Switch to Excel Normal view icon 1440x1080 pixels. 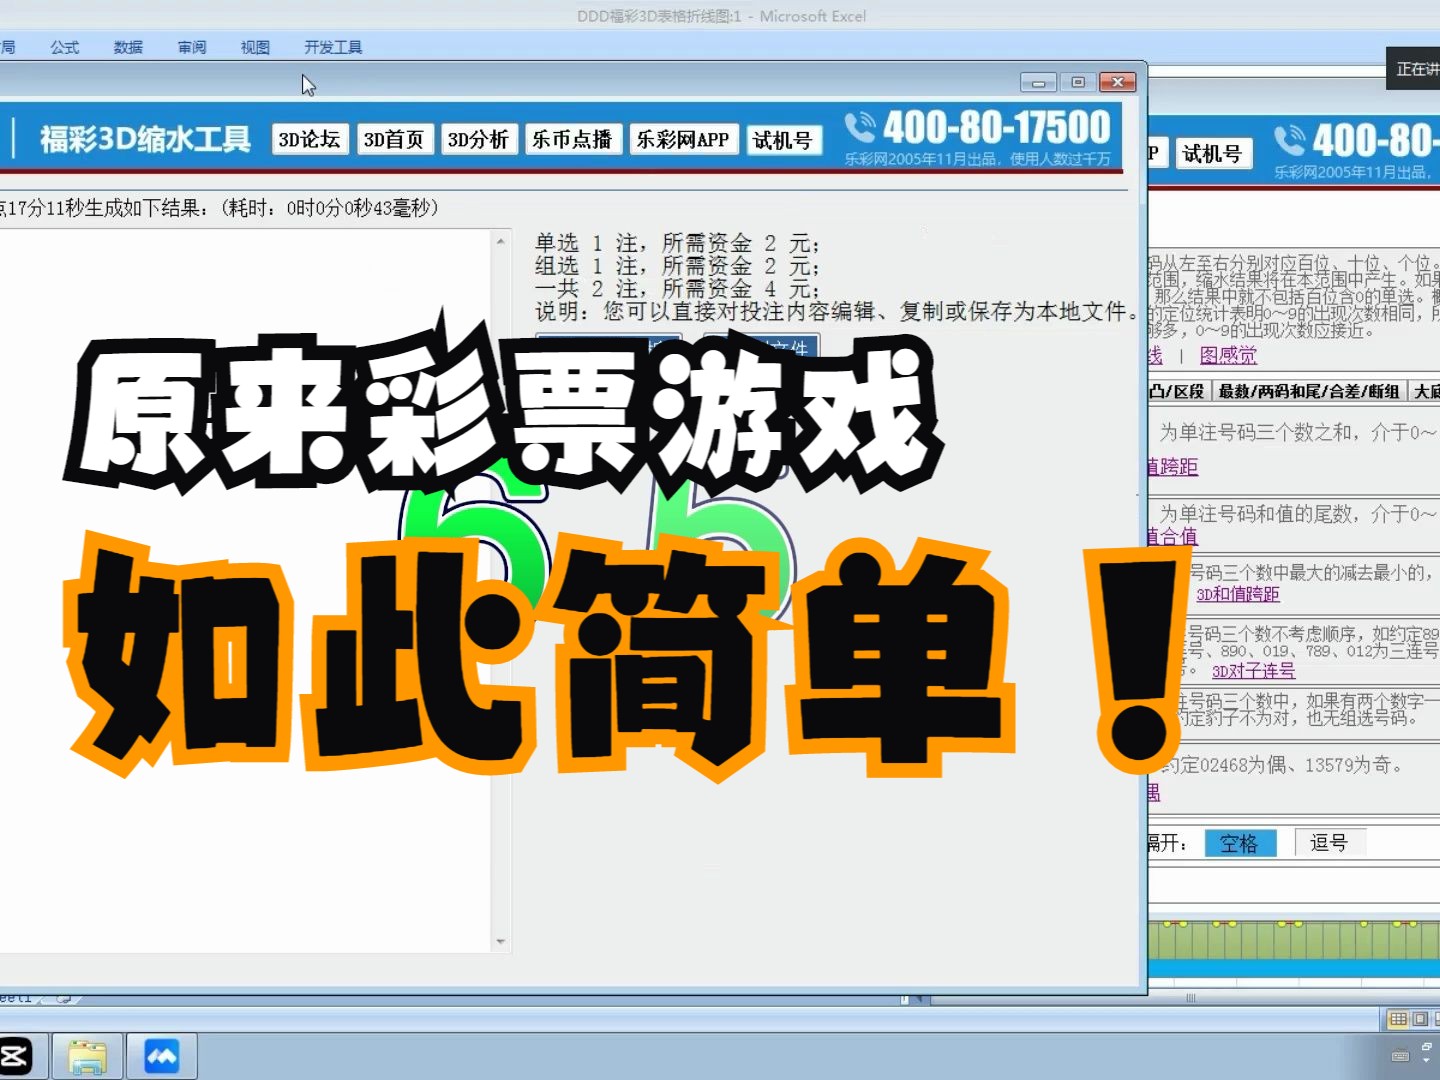click(1398, 1019)
